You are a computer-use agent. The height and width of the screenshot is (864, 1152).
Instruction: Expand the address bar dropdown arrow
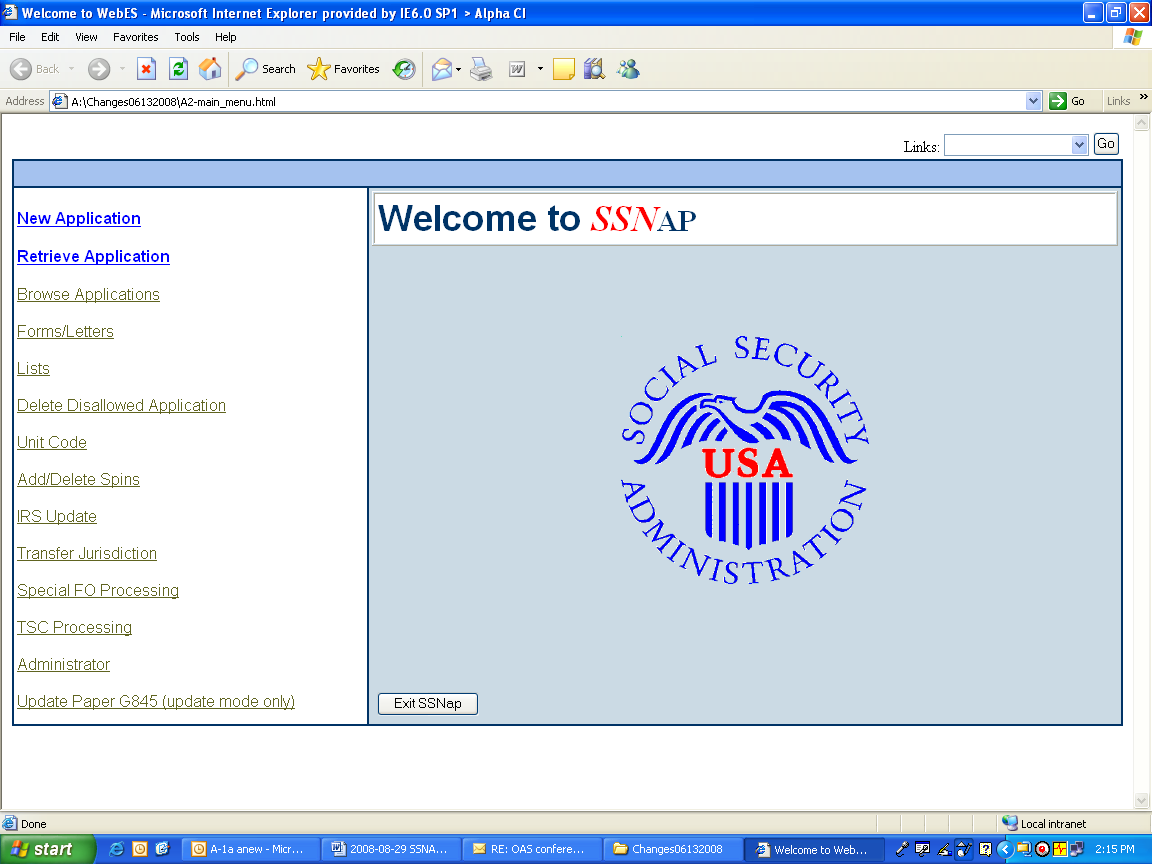click(x=1034, y=101)
